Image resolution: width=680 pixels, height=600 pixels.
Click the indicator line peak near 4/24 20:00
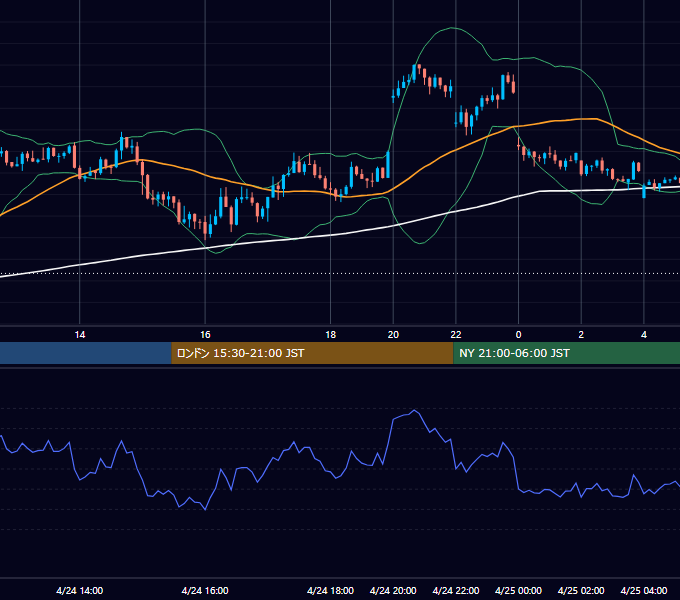tap(415, 410)
